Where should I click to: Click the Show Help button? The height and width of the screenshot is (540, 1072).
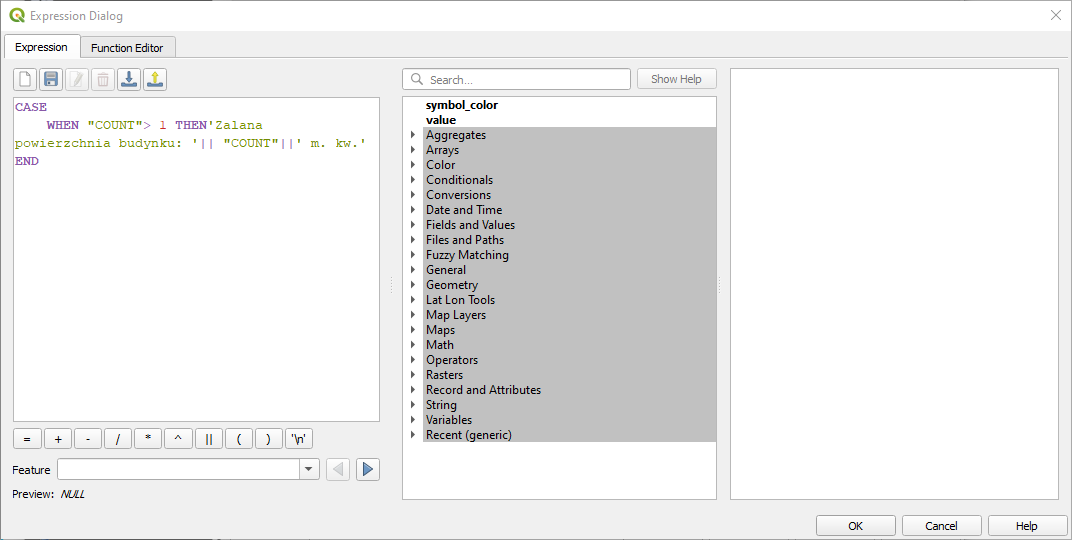pos(676,79)
